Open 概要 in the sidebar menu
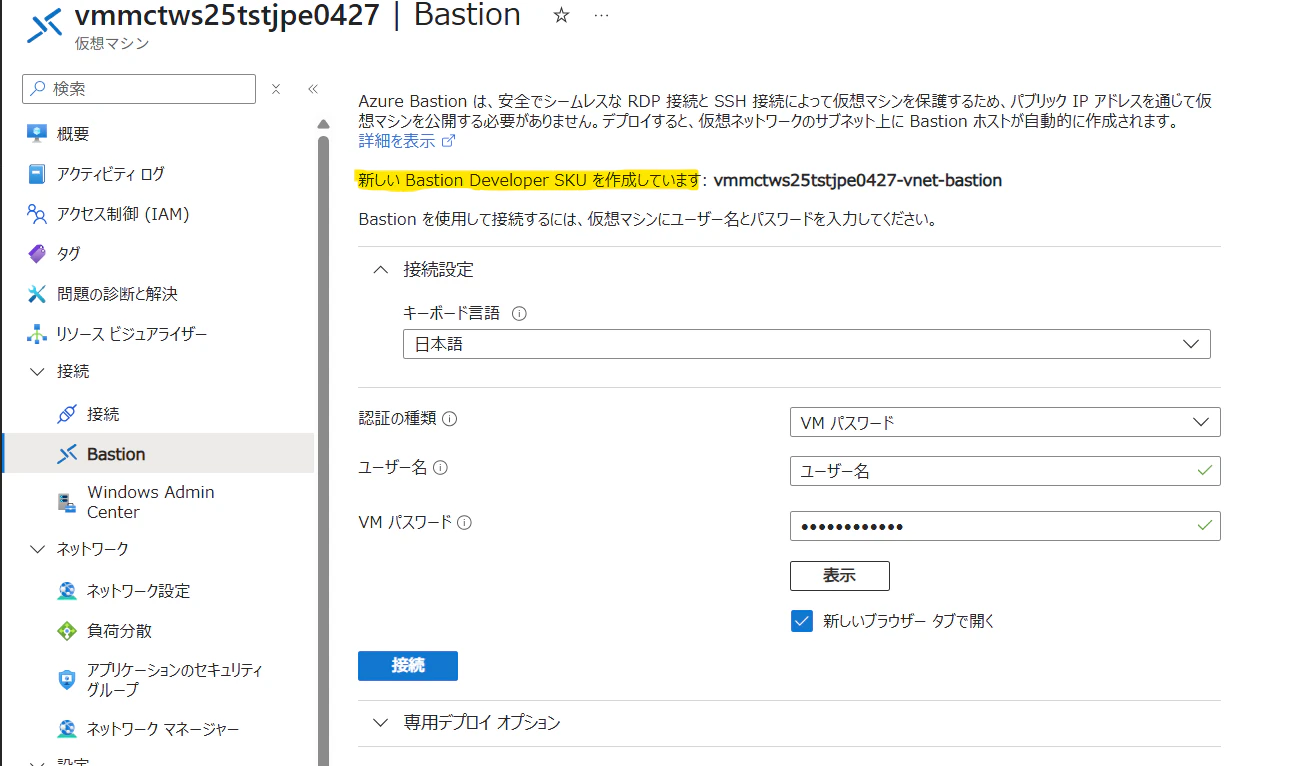This screenshot has width=1306, height=766. [73, 134]
